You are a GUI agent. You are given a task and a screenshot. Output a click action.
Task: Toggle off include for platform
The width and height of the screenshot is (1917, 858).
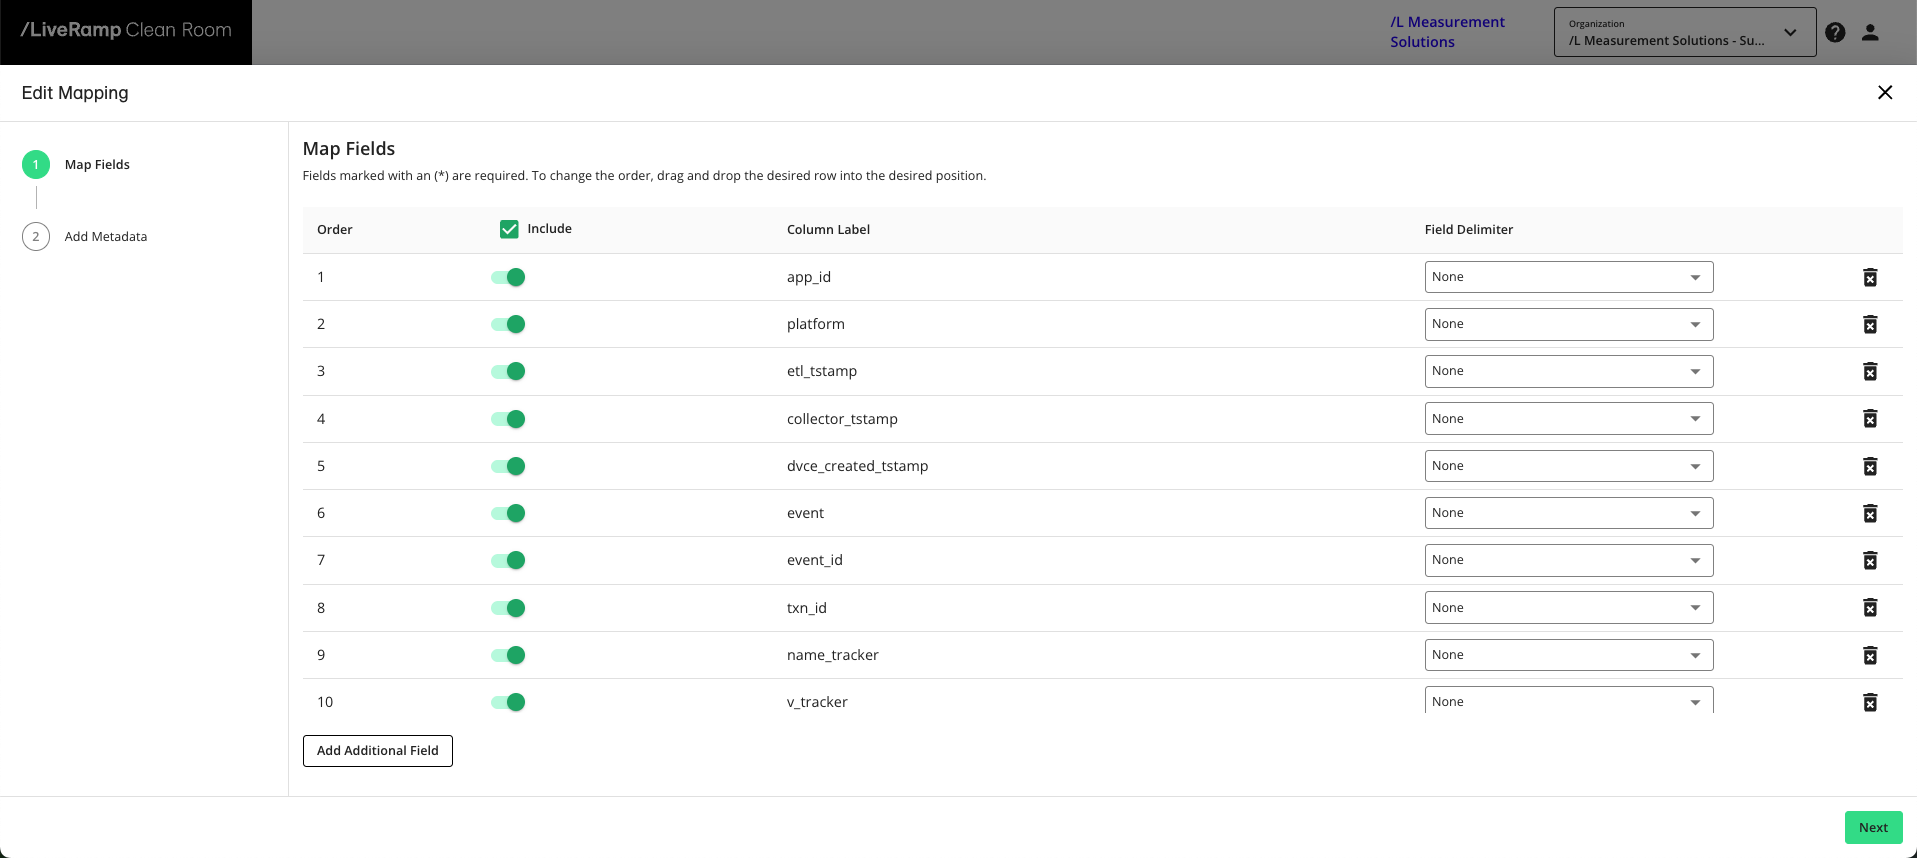(x=508, y=324)
